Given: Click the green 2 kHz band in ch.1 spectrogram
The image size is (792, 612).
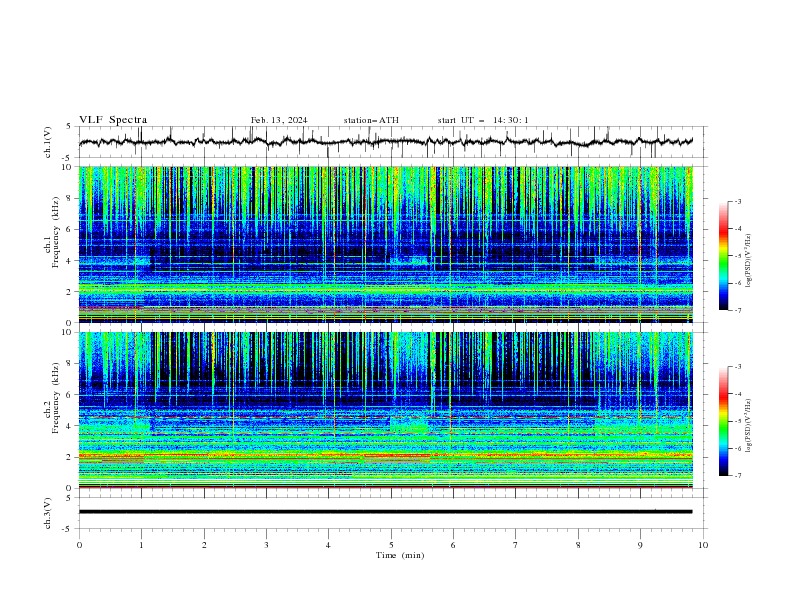Looking at the screenshot, I should tap(385, 288).
